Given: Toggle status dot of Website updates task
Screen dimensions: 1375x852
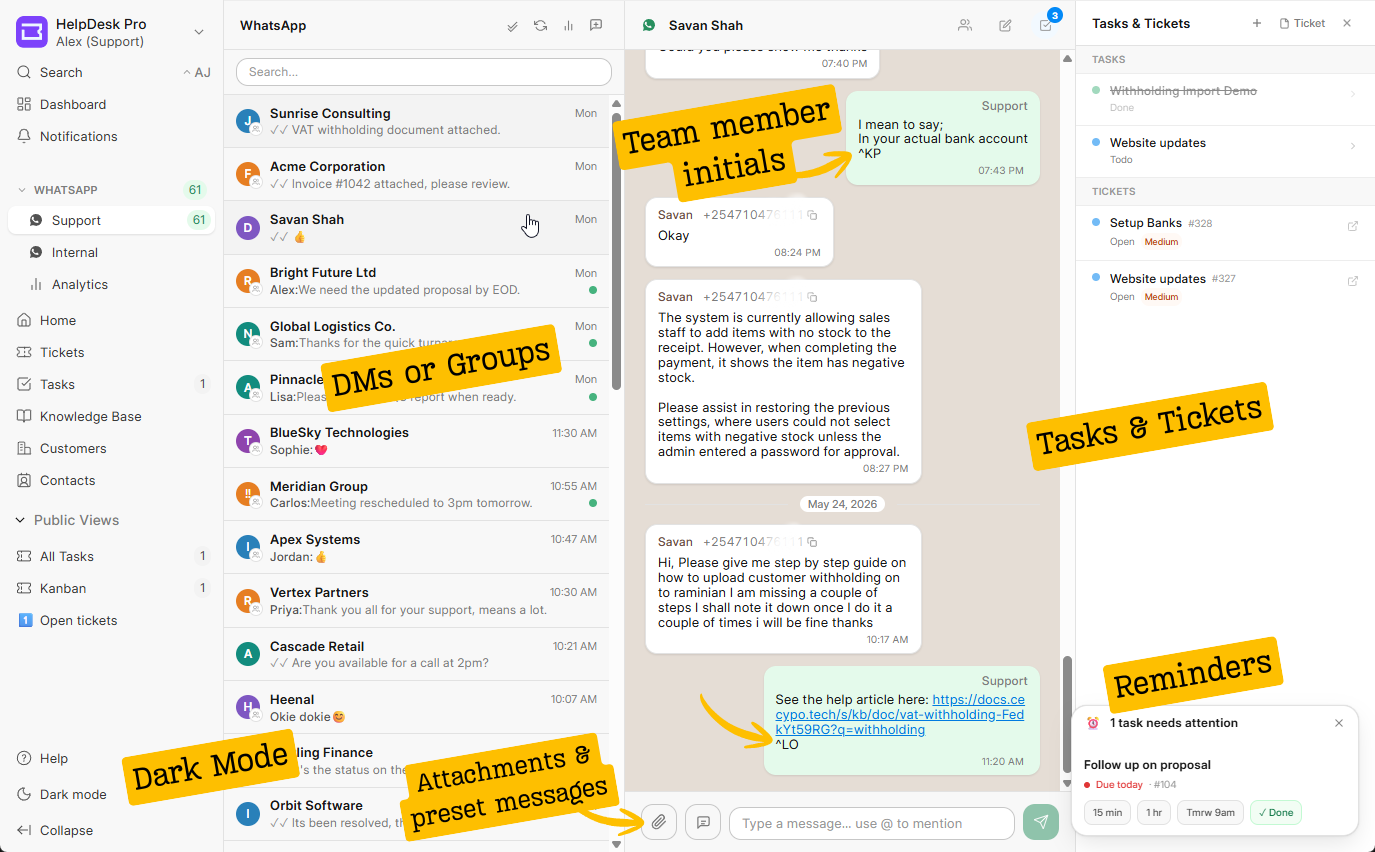Looking at the screenshot, I should tap(1096, 142).
